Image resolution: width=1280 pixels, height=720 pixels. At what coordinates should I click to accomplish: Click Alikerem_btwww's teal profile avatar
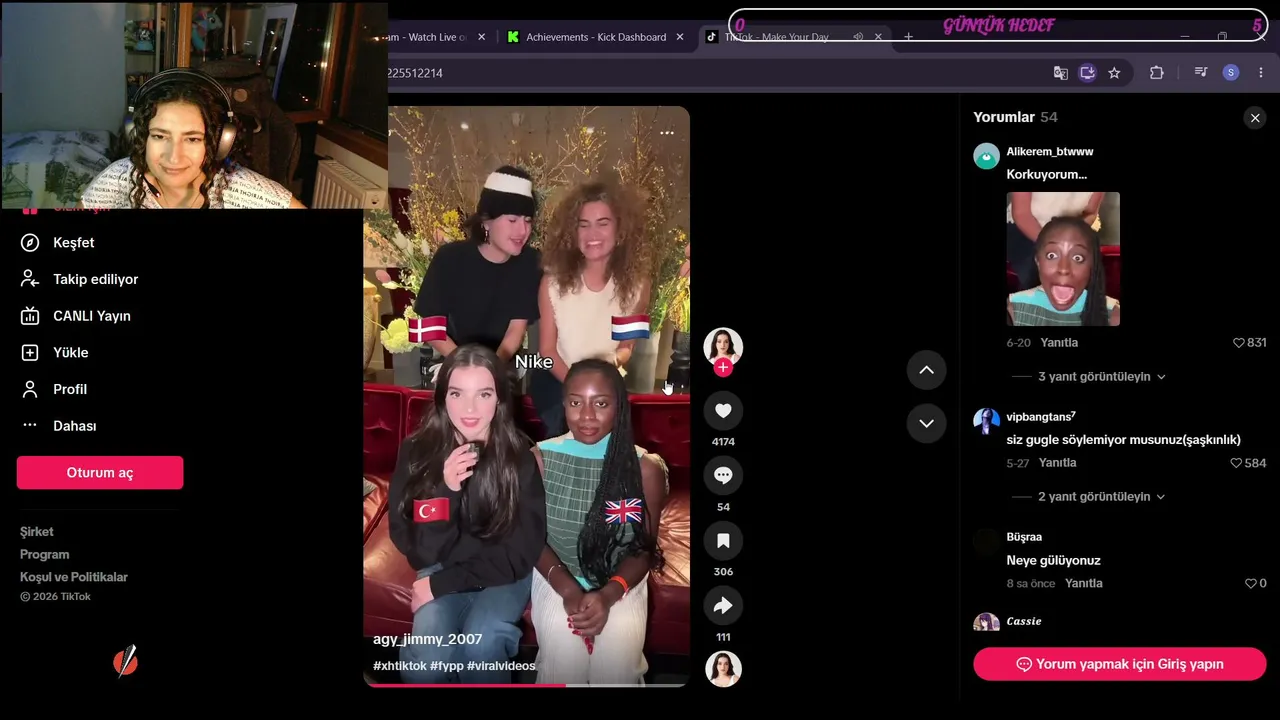tap(987, 156)
